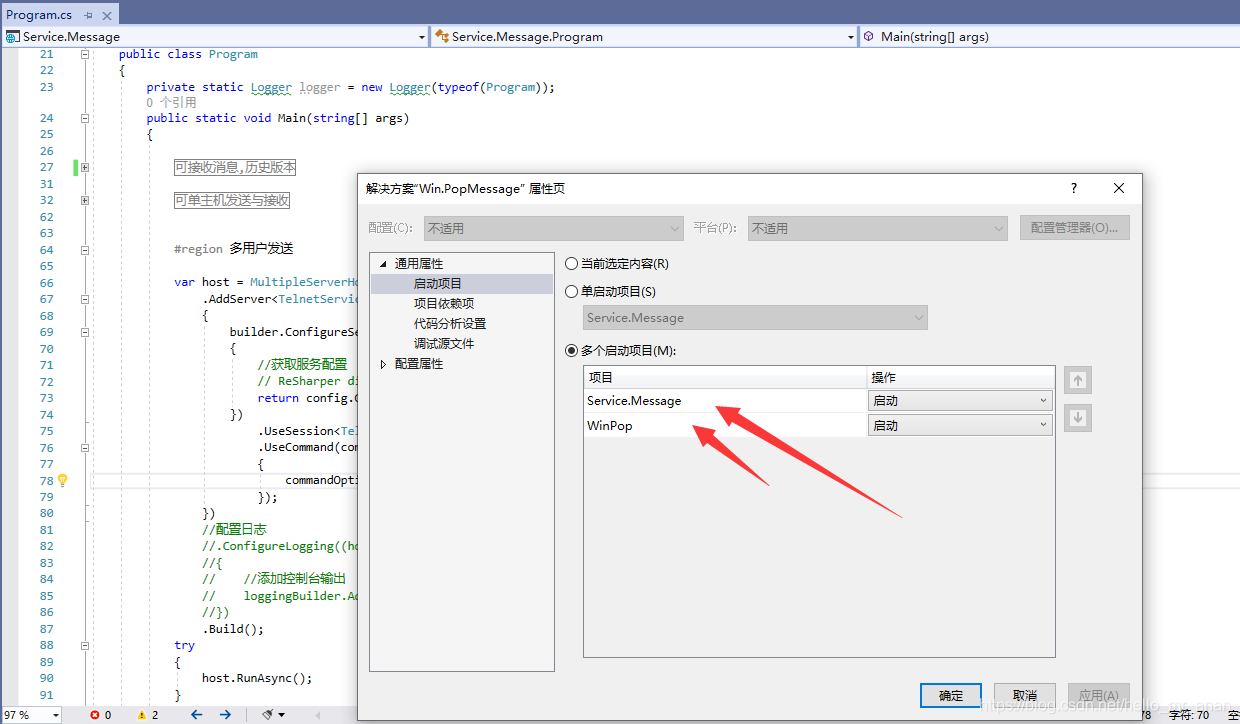Screen dimensions: 1240x724
Task: Open the 平台 dropdown showing 不适用
Action: click(x=877, y=228)
